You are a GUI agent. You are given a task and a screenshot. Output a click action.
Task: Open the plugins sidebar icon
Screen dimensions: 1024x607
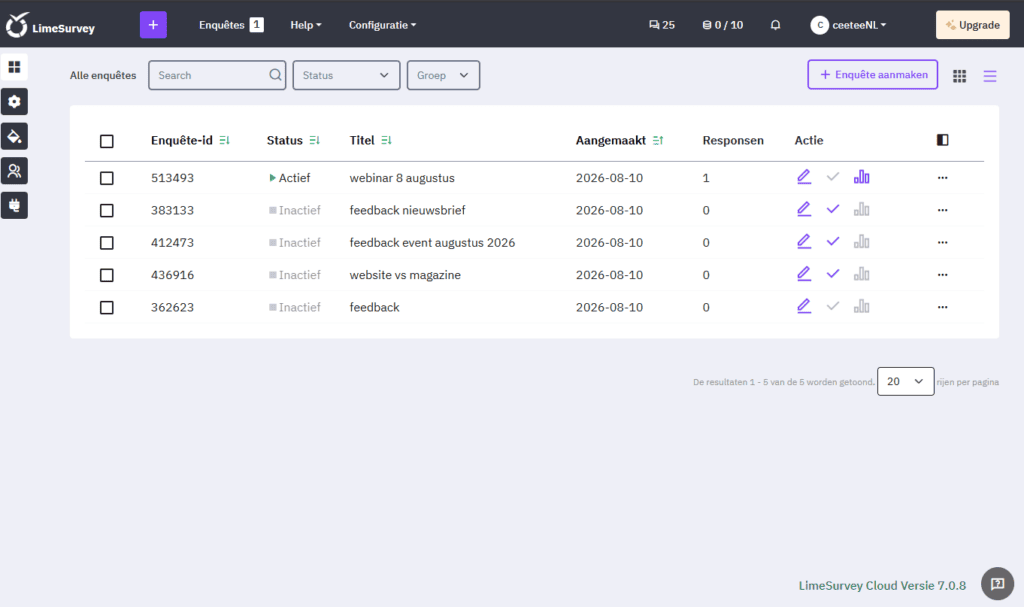coord(14,206)
